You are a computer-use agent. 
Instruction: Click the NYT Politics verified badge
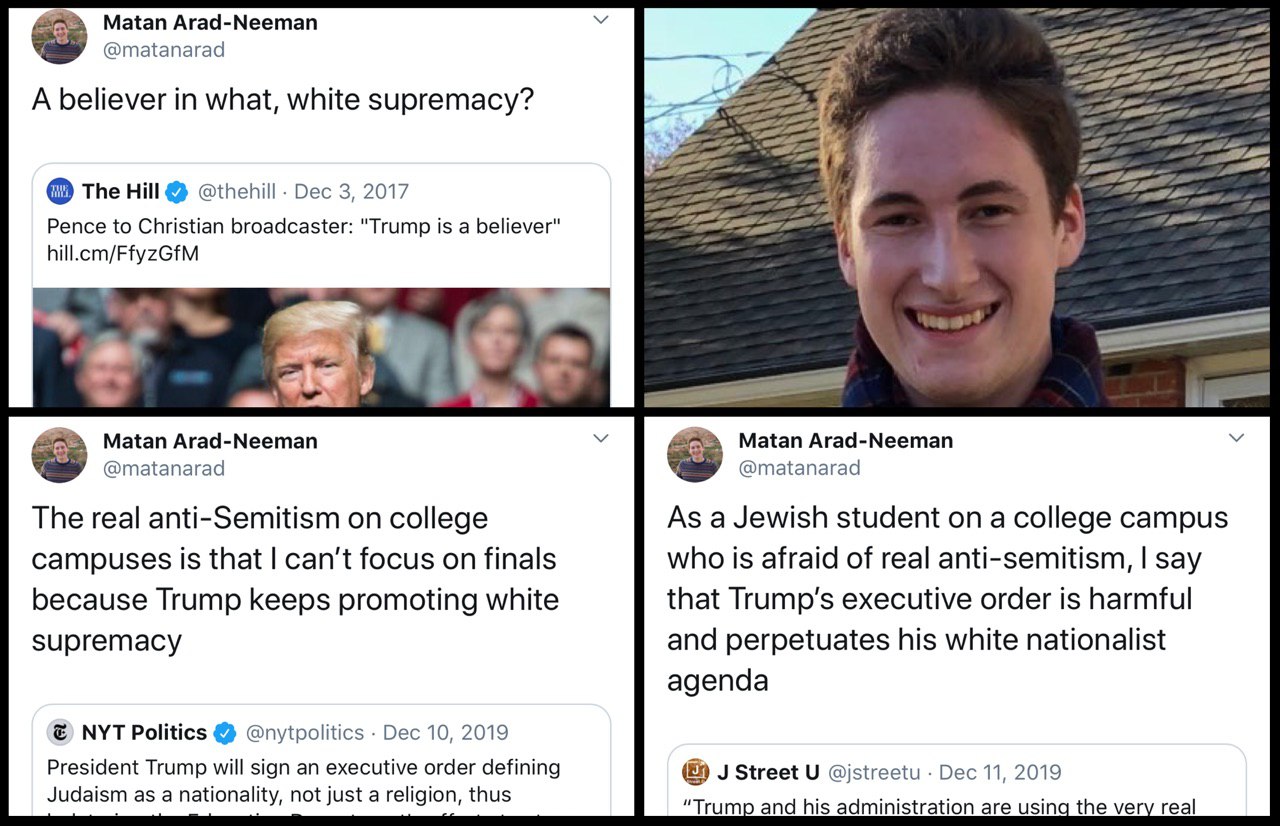(225, 733)
